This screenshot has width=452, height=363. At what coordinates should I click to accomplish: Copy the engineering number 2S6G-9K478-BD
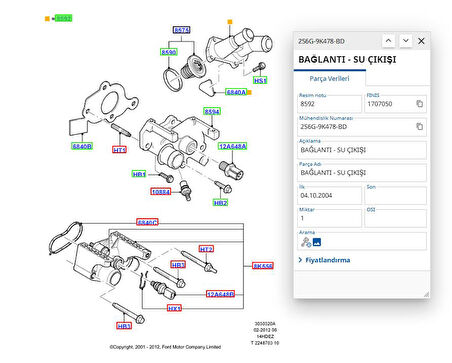pos(420,126)
